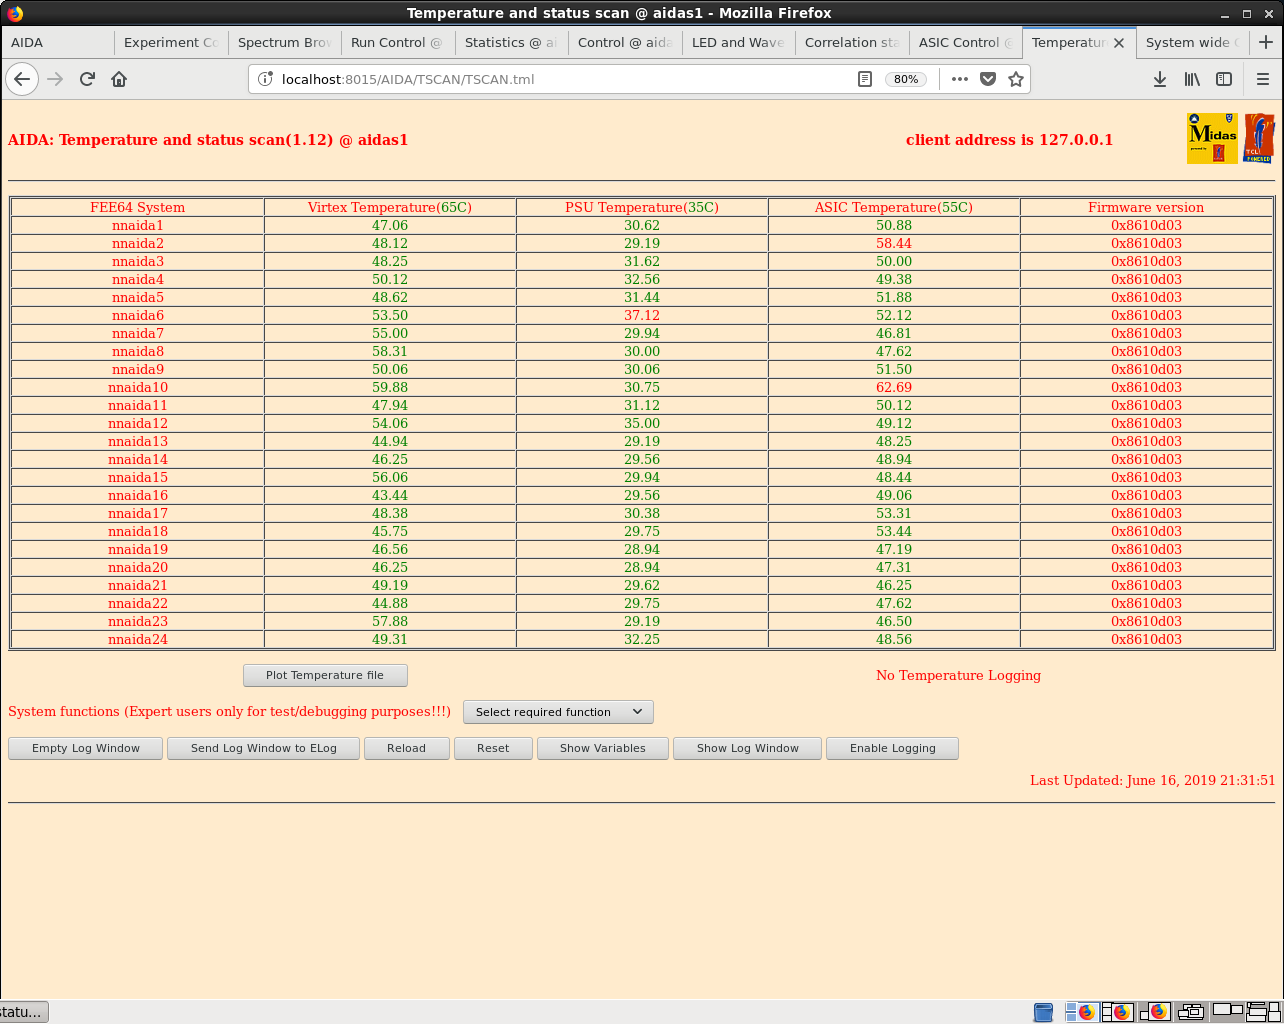1284x1024 pixels.
Task: Click the ASIC temperature value 62.69
Action: point(894,387)
